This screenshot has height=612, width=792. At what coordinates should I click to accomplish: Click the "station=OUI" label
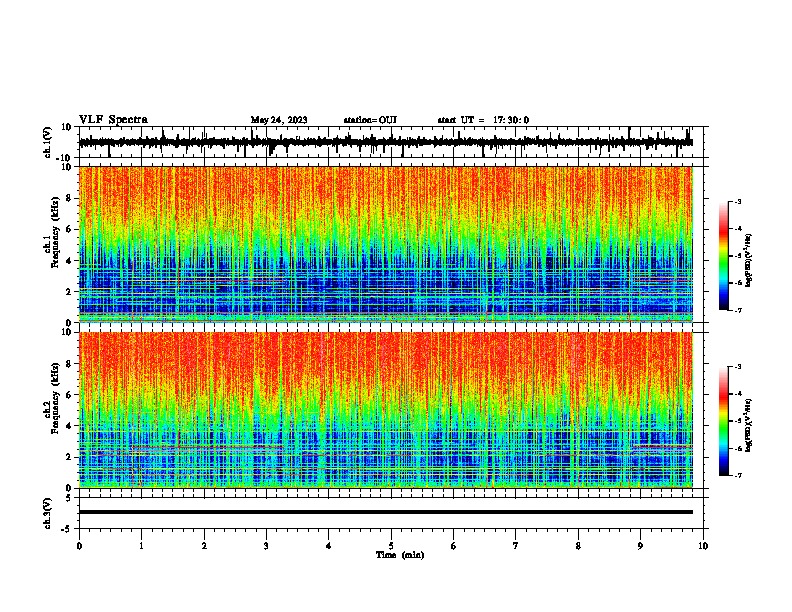point(370,120)
